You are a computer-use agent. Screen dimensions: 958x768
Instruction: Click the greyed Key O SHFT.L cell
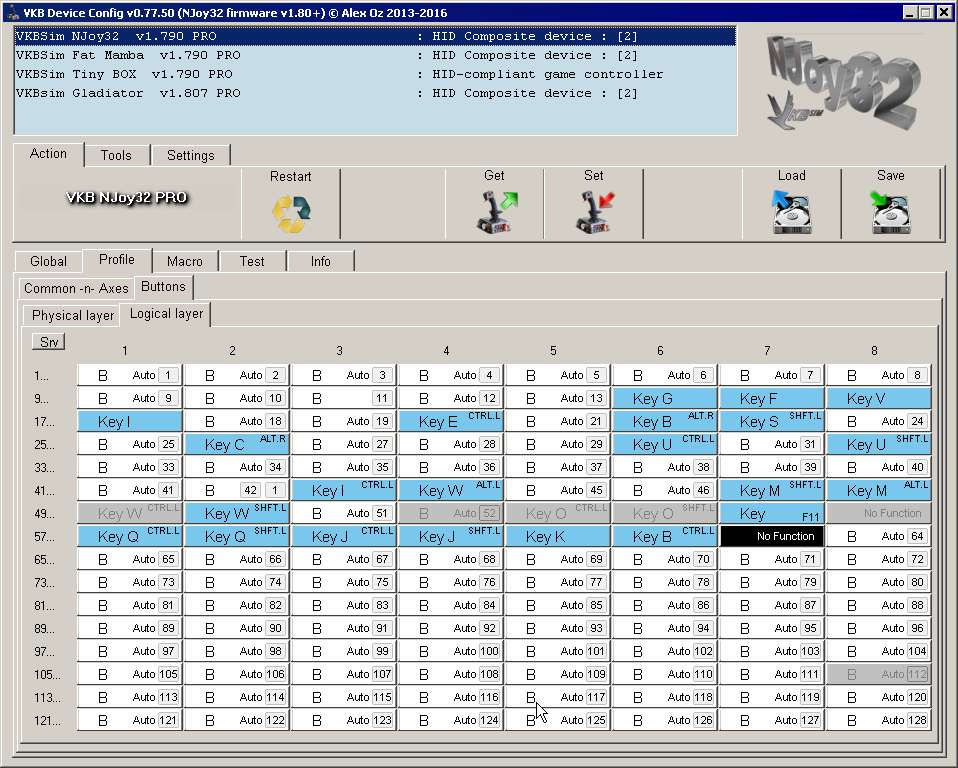point(665,513)
